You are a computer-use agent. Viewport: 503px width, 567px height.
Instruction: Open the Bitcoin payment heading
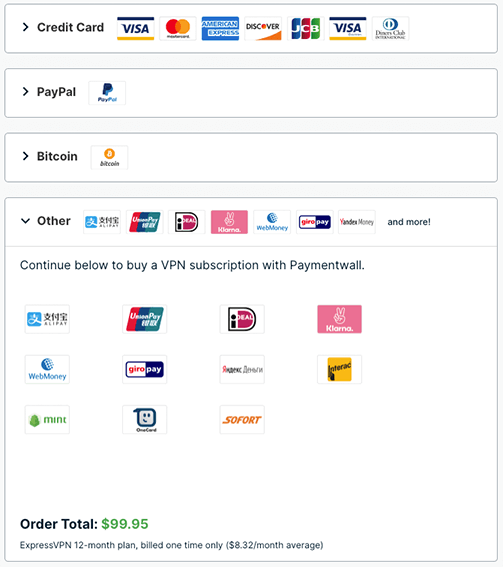pos(57,156)
